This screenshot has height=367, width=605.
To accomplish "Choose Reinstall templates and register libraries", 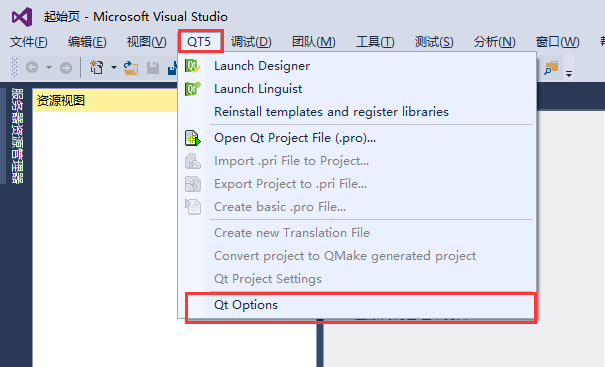I will [x=331, y=112].
